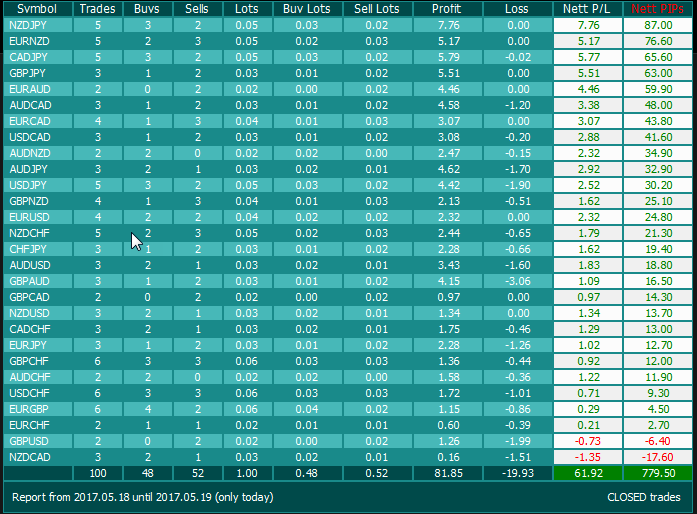Click the Nett P/L column header
The image size is (697, 514).
click(587, 9)
